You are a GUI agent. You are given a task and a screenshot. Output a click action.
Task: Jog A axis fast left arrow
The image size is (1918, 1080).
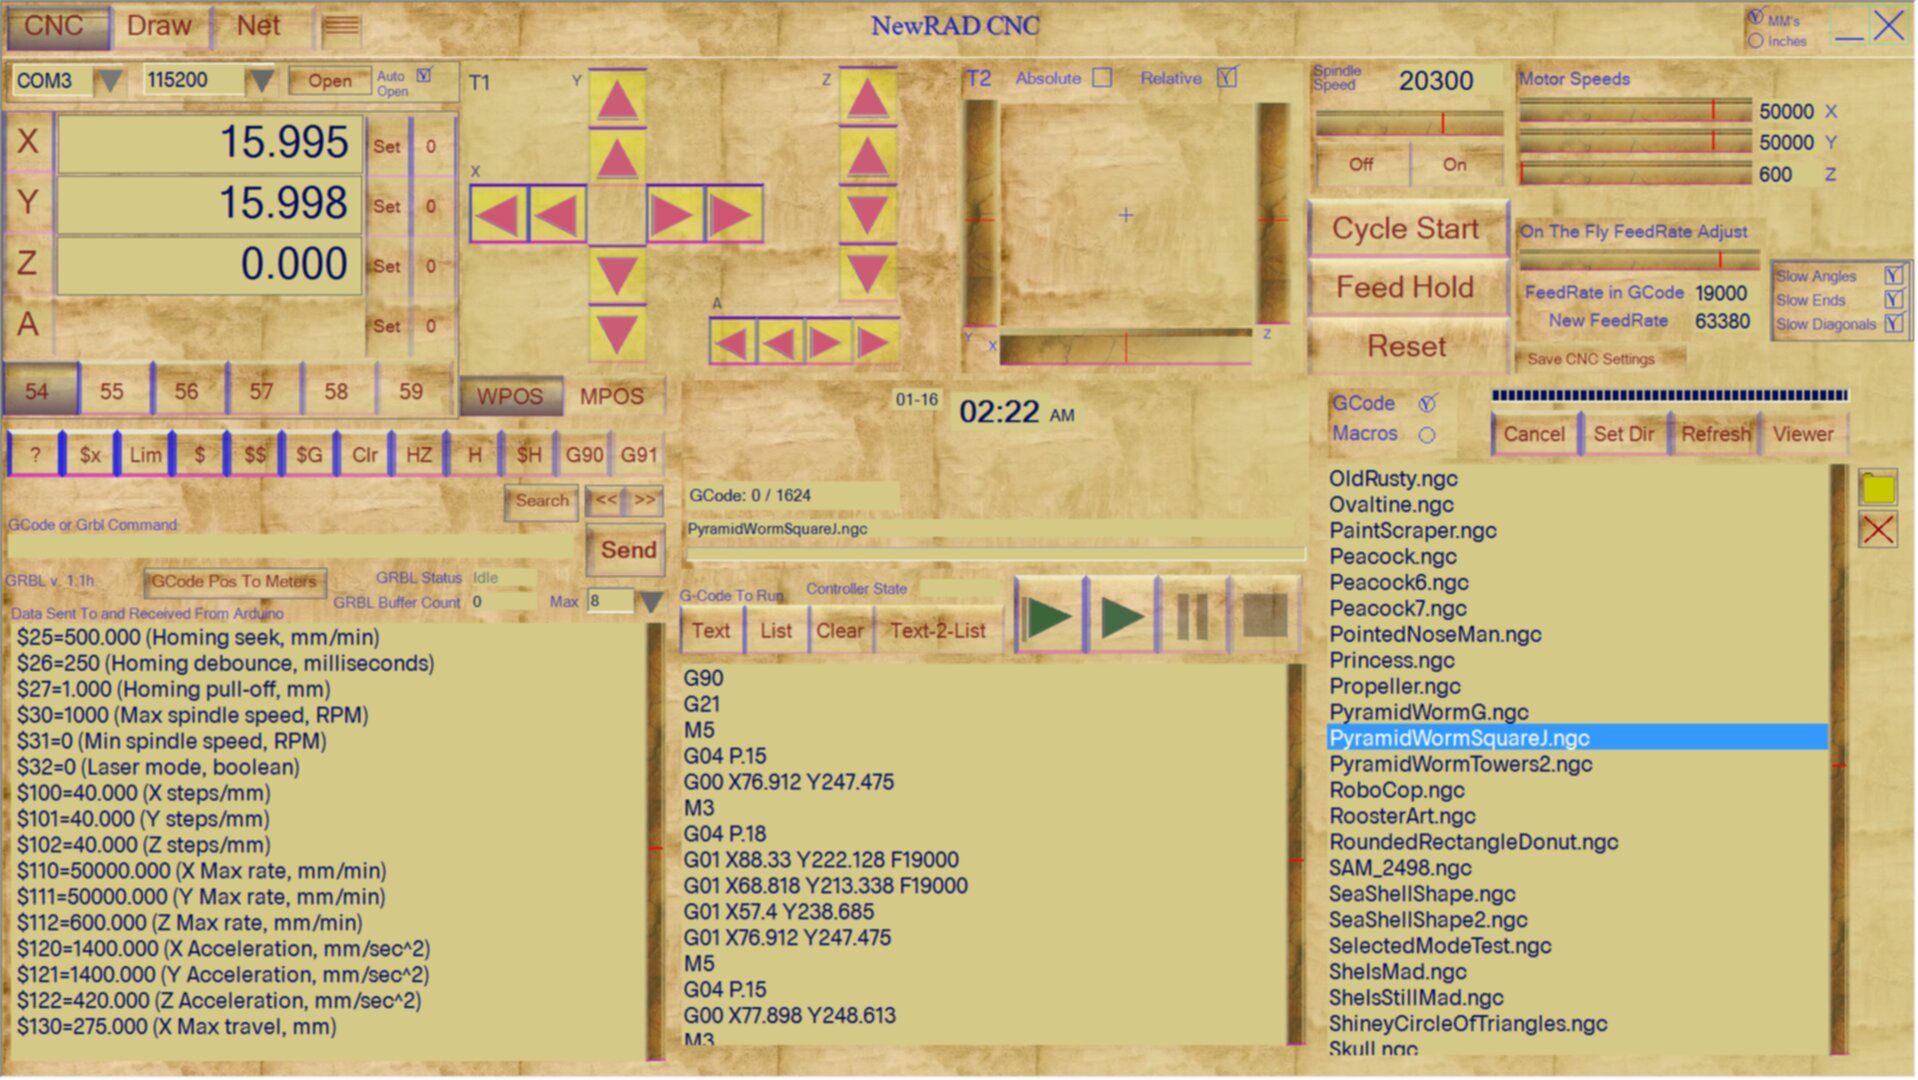pyautogui.click(x=733, y=343)
